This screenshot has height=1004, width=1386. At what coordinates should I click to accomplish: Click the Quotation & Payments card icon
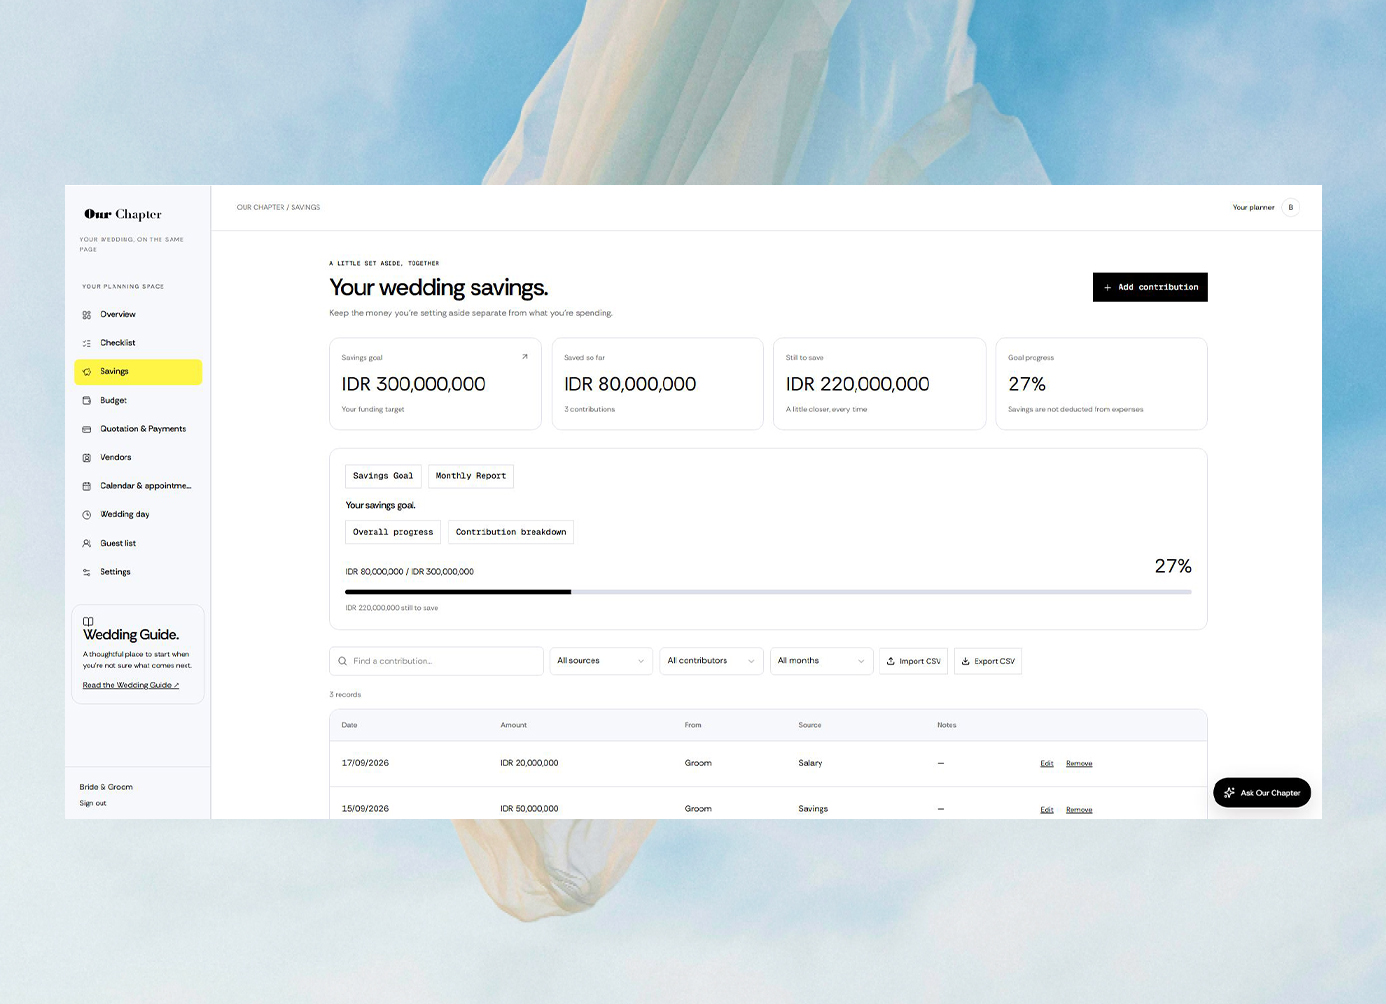(x=87, y=429)
